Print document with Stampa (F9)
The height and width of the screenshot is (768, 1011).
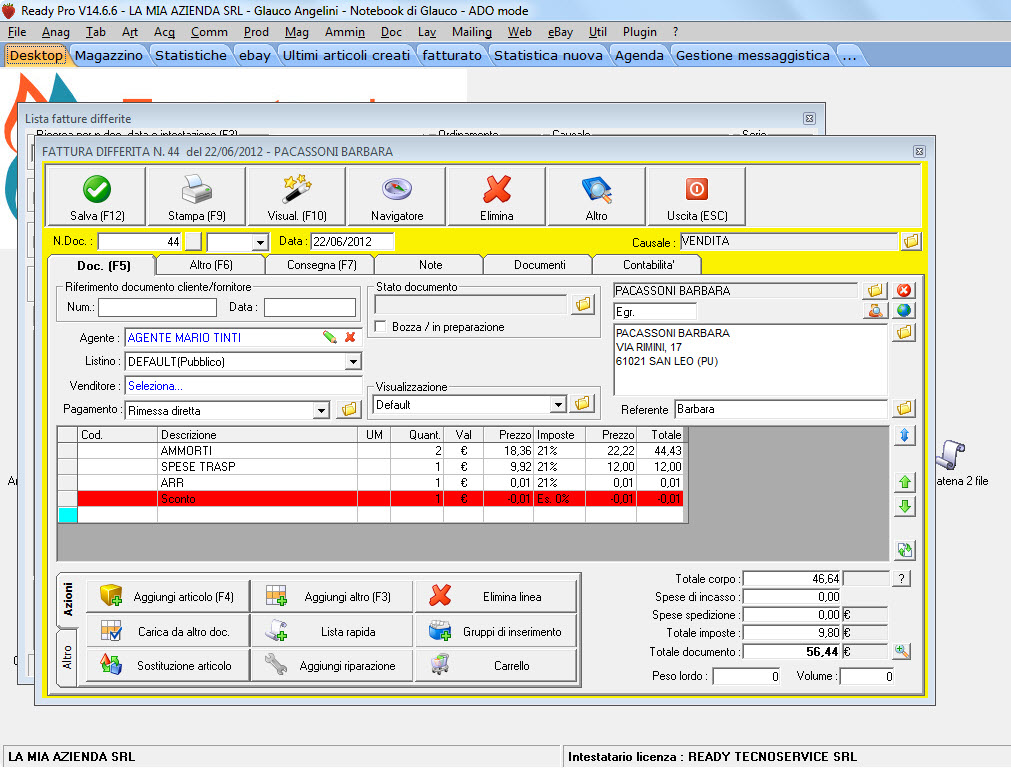click(197, 196)
